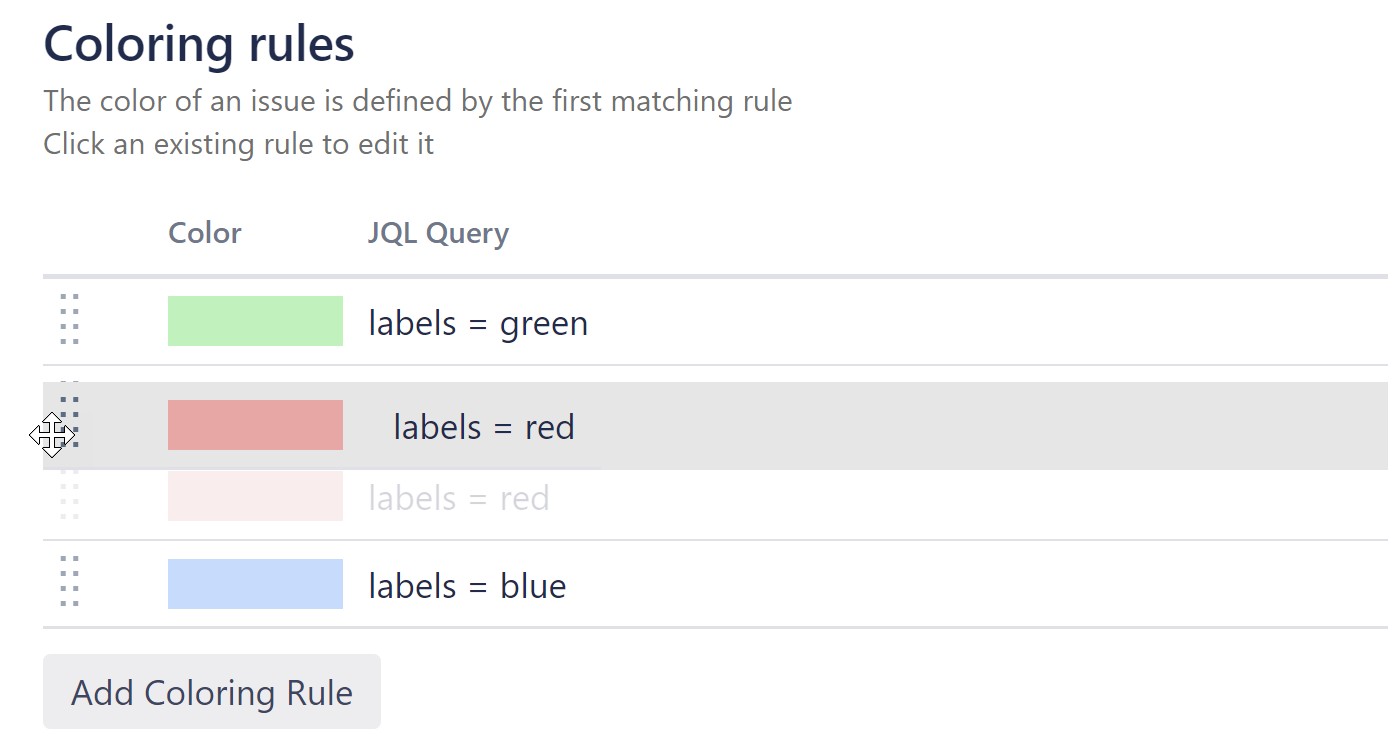Image resolution: width=1388 pixels, height=749 pixels.
Task: Click the Coloring rules heading
Action: [x=199, y=44]
